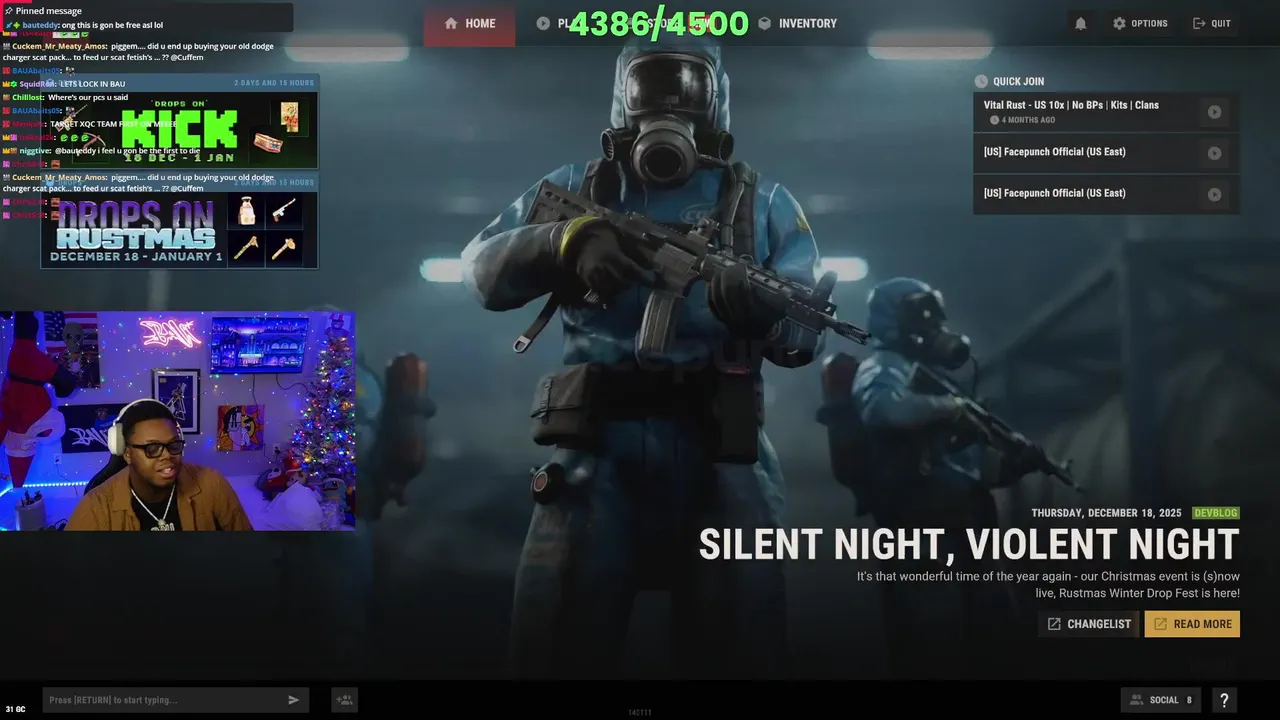Switch to the Home tab
Image resolution: width=1280 pixels, height=720 pixels.
[x=469, y=23]
